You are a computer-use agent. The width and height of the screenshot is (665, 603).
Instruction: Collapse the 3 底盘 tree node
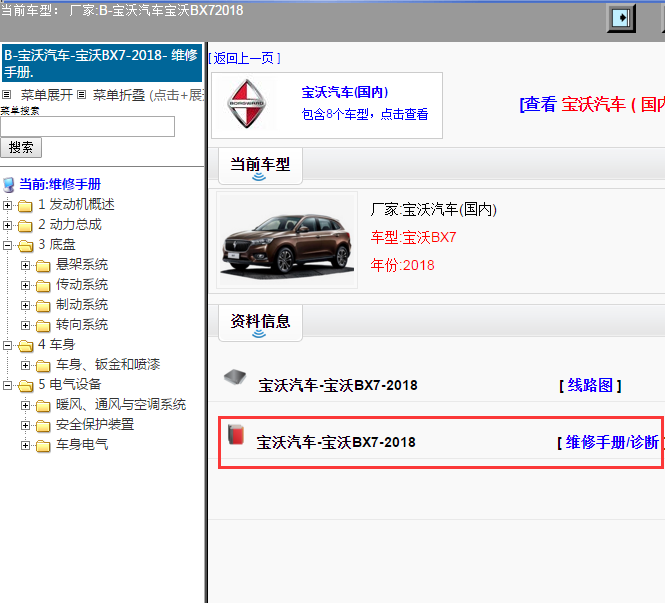(7, 245)
